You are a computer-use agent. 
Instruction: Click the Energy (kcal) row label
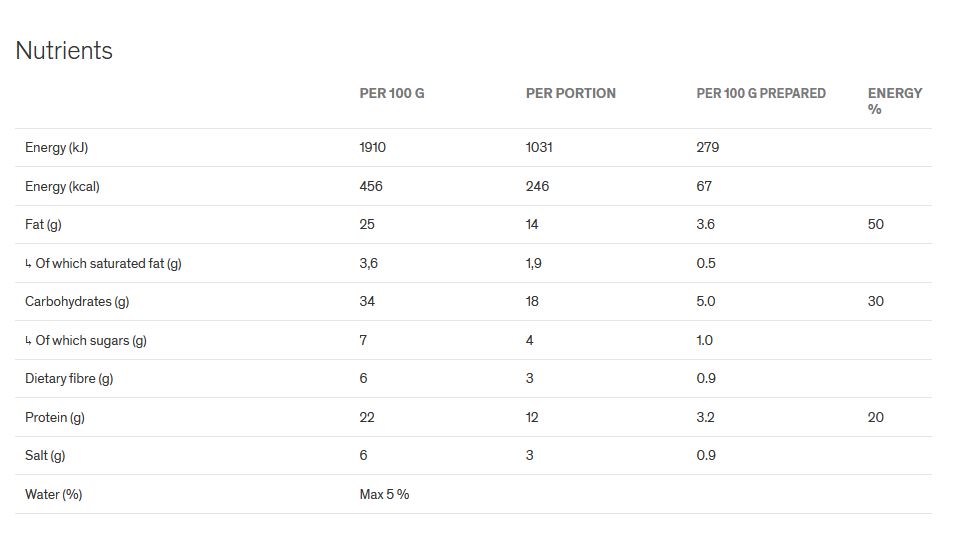(62, 186)
